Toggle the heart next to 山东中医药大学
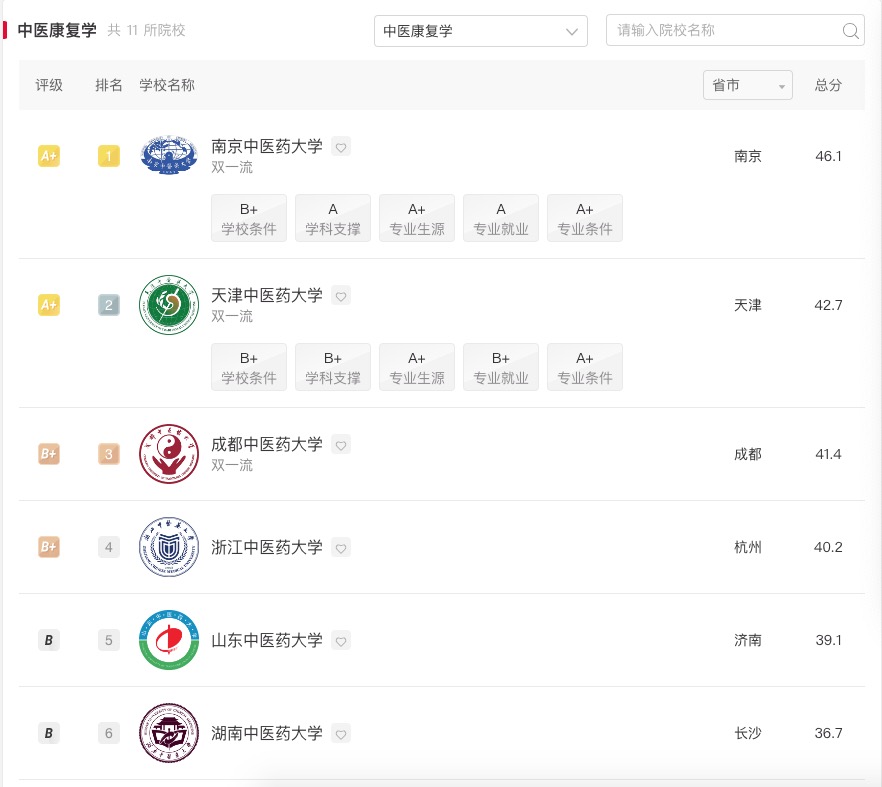 (x=341, y=641)
